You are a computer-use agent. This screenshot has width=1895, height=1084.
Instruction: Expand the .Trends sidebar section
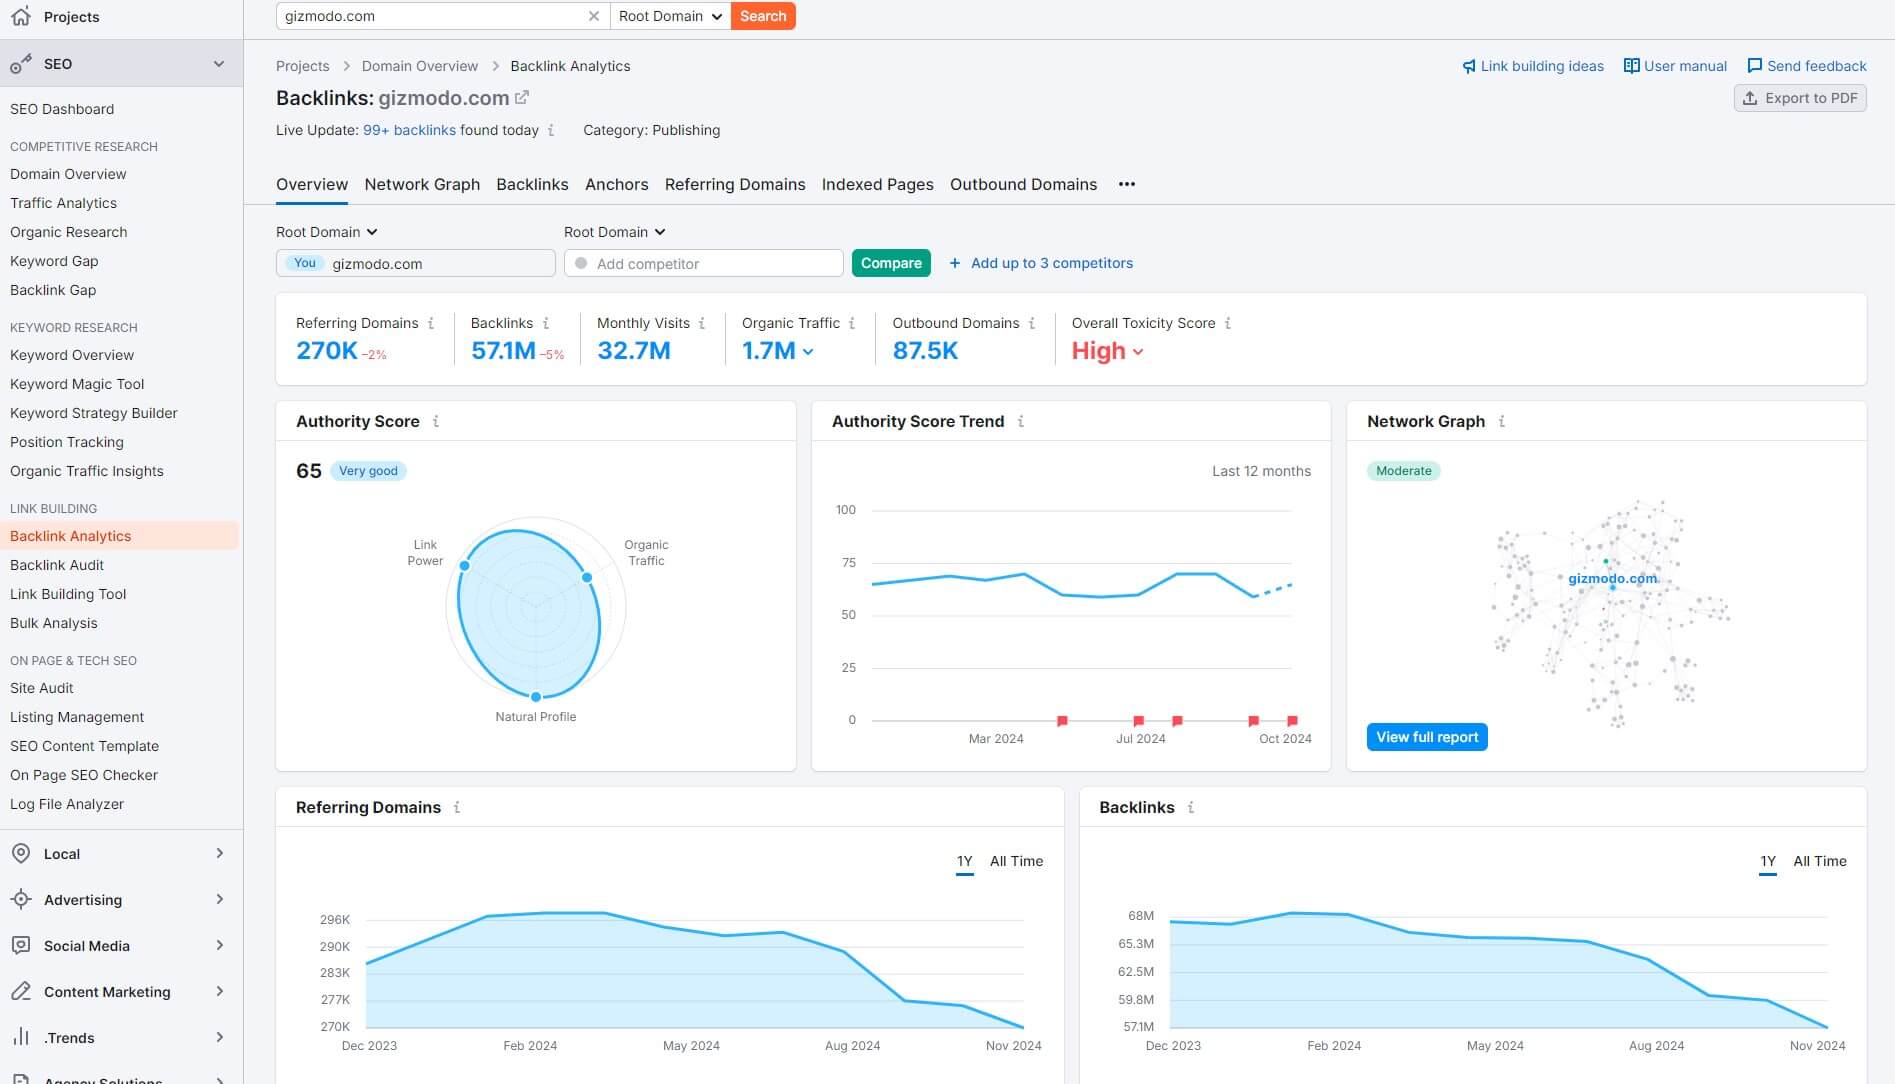[220, 1037]
